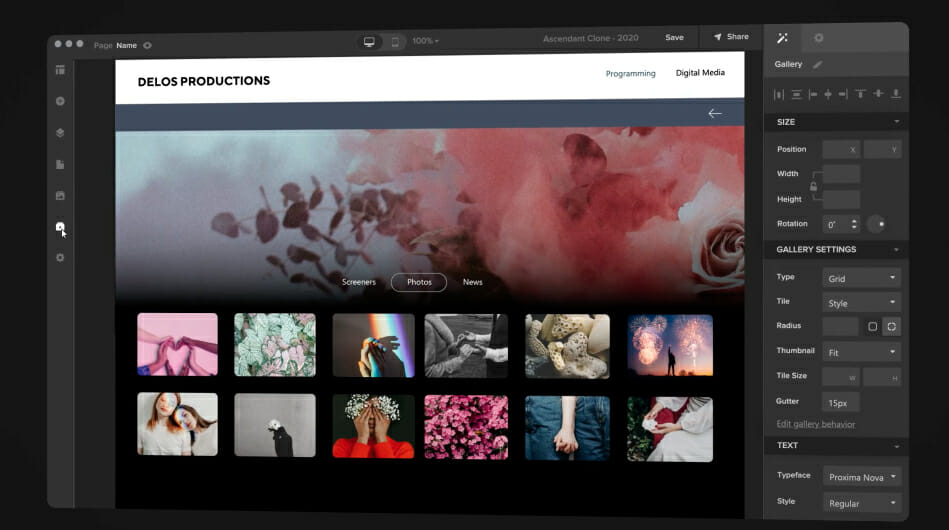Open the layers stack icon in left sidebar
The width and height of the screenshot is (949, 530).
pyautogui.click(x=60, y=133)
